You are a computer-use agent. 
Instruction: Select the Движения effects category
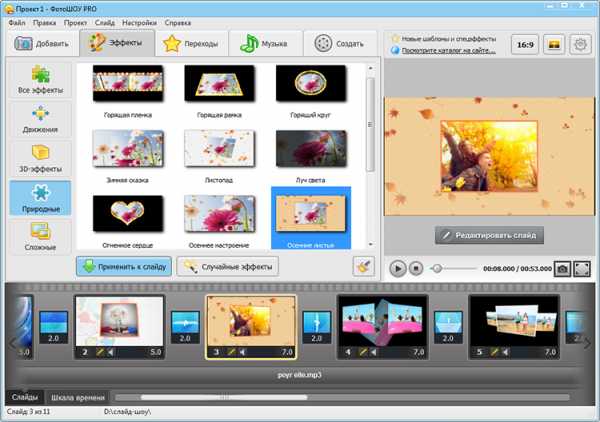(40, 119)
